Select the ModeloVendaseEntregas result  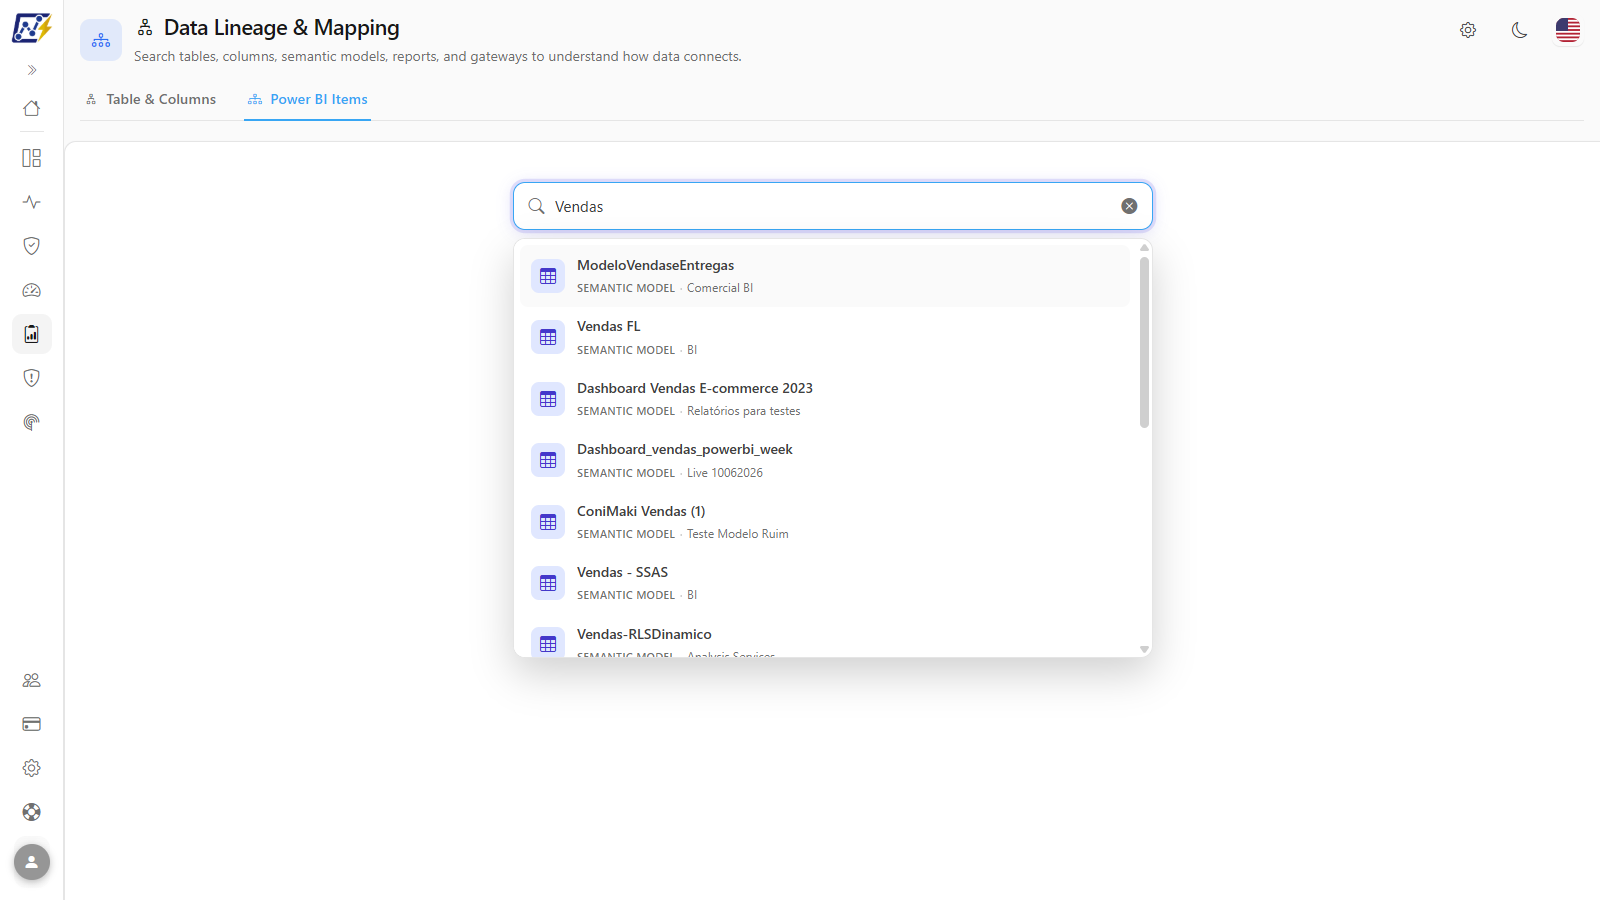(x=825, y=276)
